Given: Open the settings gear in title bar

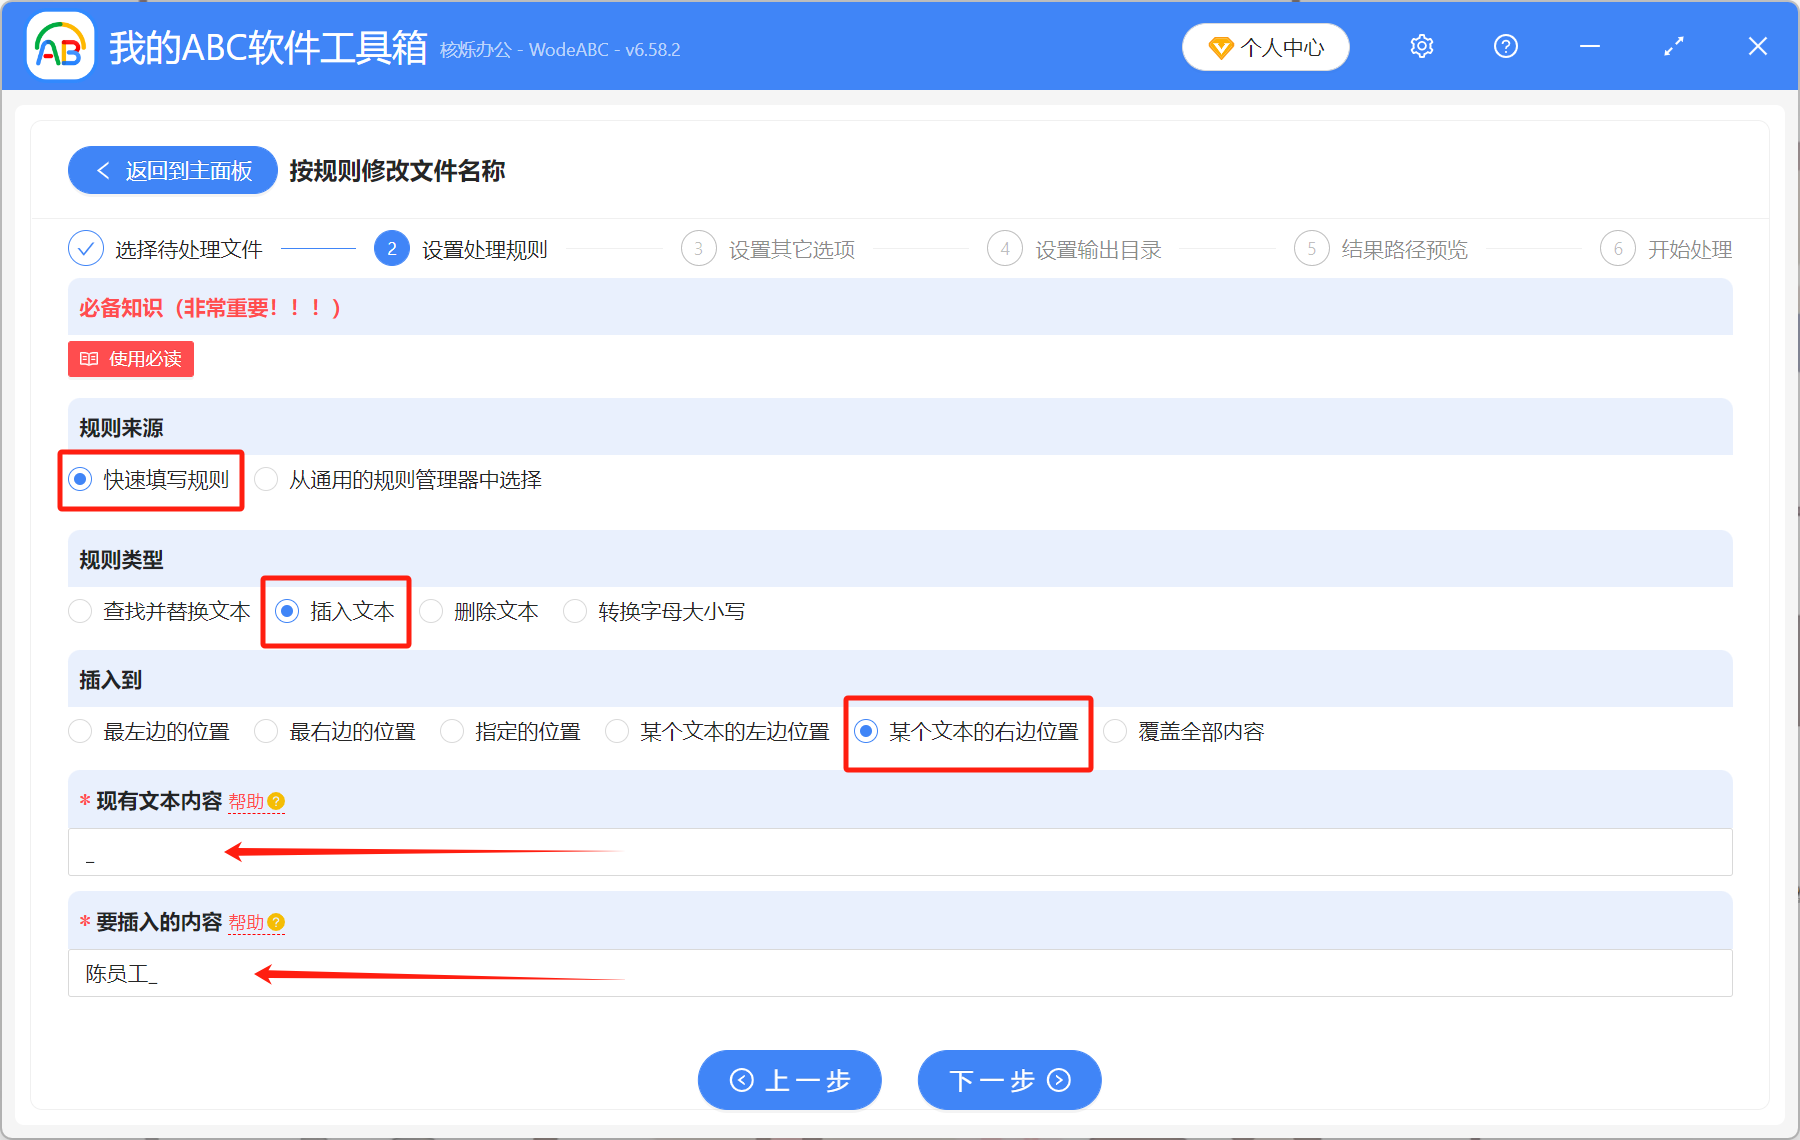Looking at the screenshot, I should click(1421, 46).
